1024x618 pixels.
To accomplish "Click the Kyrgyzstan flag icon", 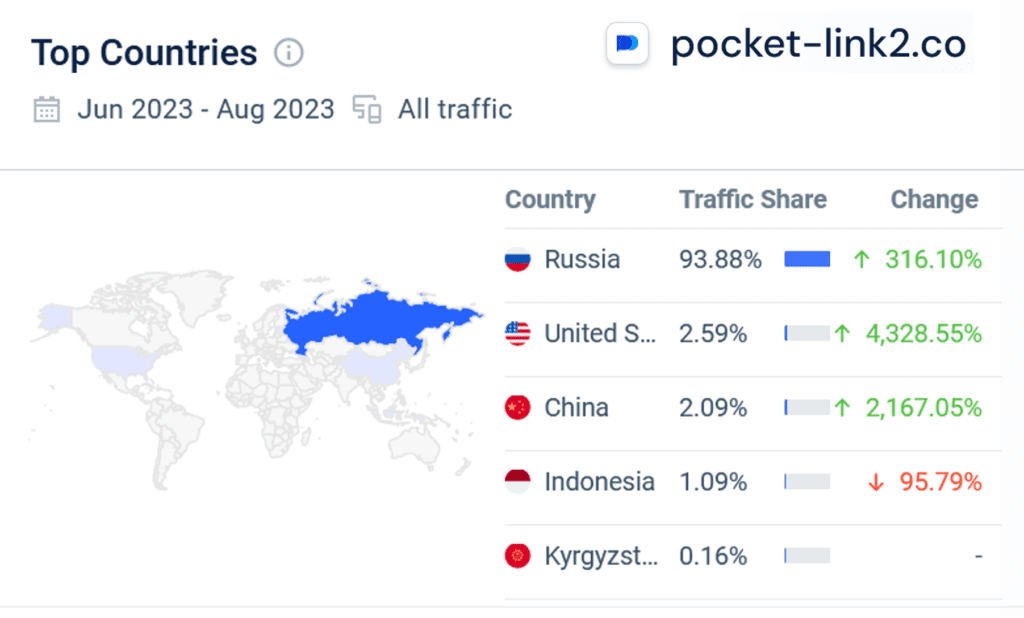I will (x=517, y=556).
